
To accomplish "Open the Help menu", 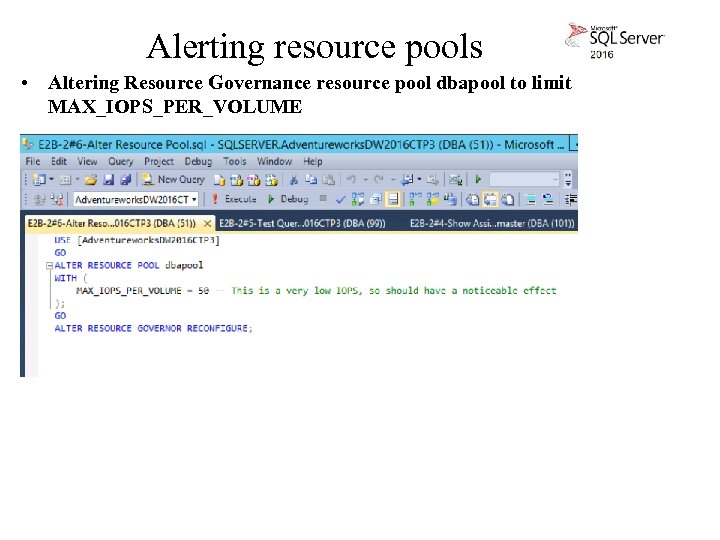I will coord(313,162).
